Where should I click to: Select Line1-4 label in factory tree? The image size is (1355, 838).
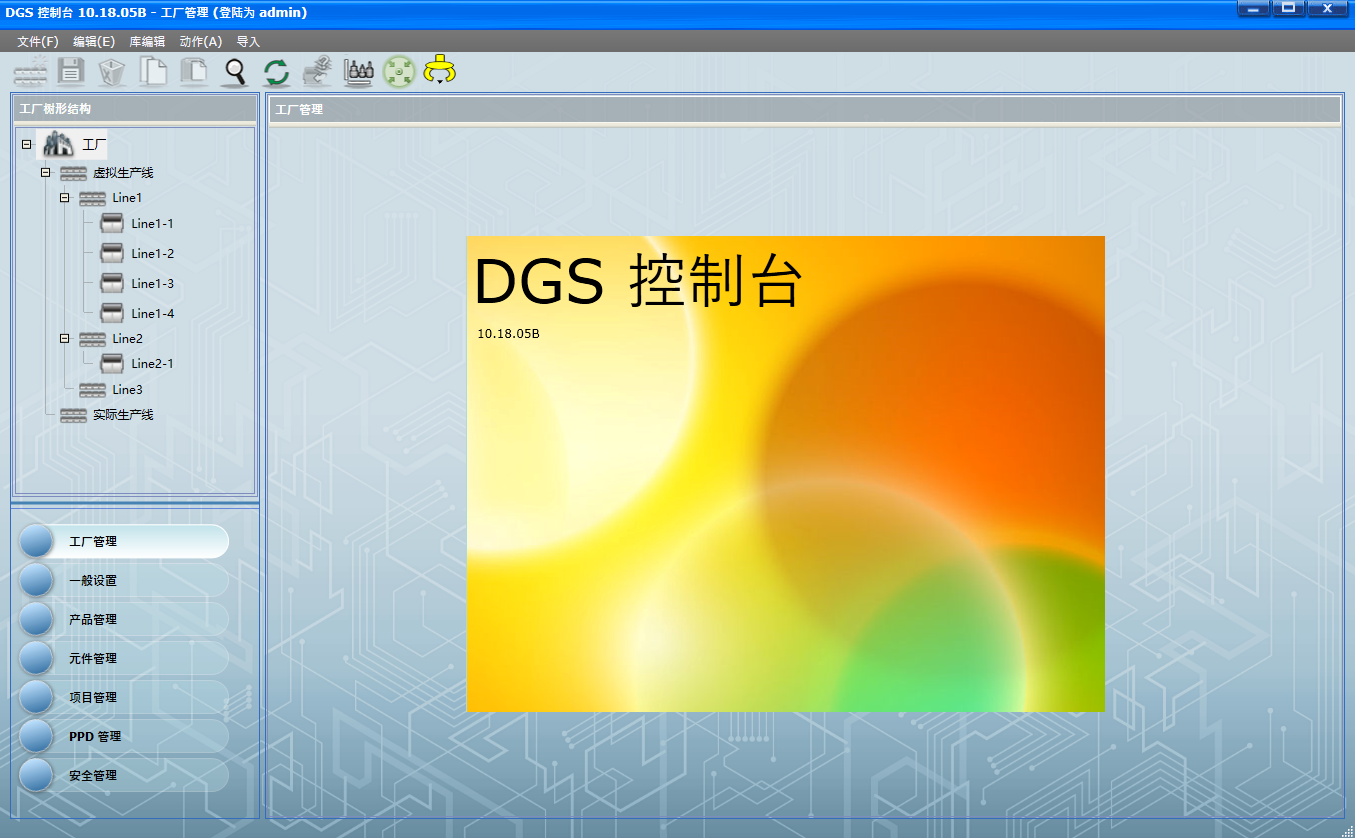[152, 313]
